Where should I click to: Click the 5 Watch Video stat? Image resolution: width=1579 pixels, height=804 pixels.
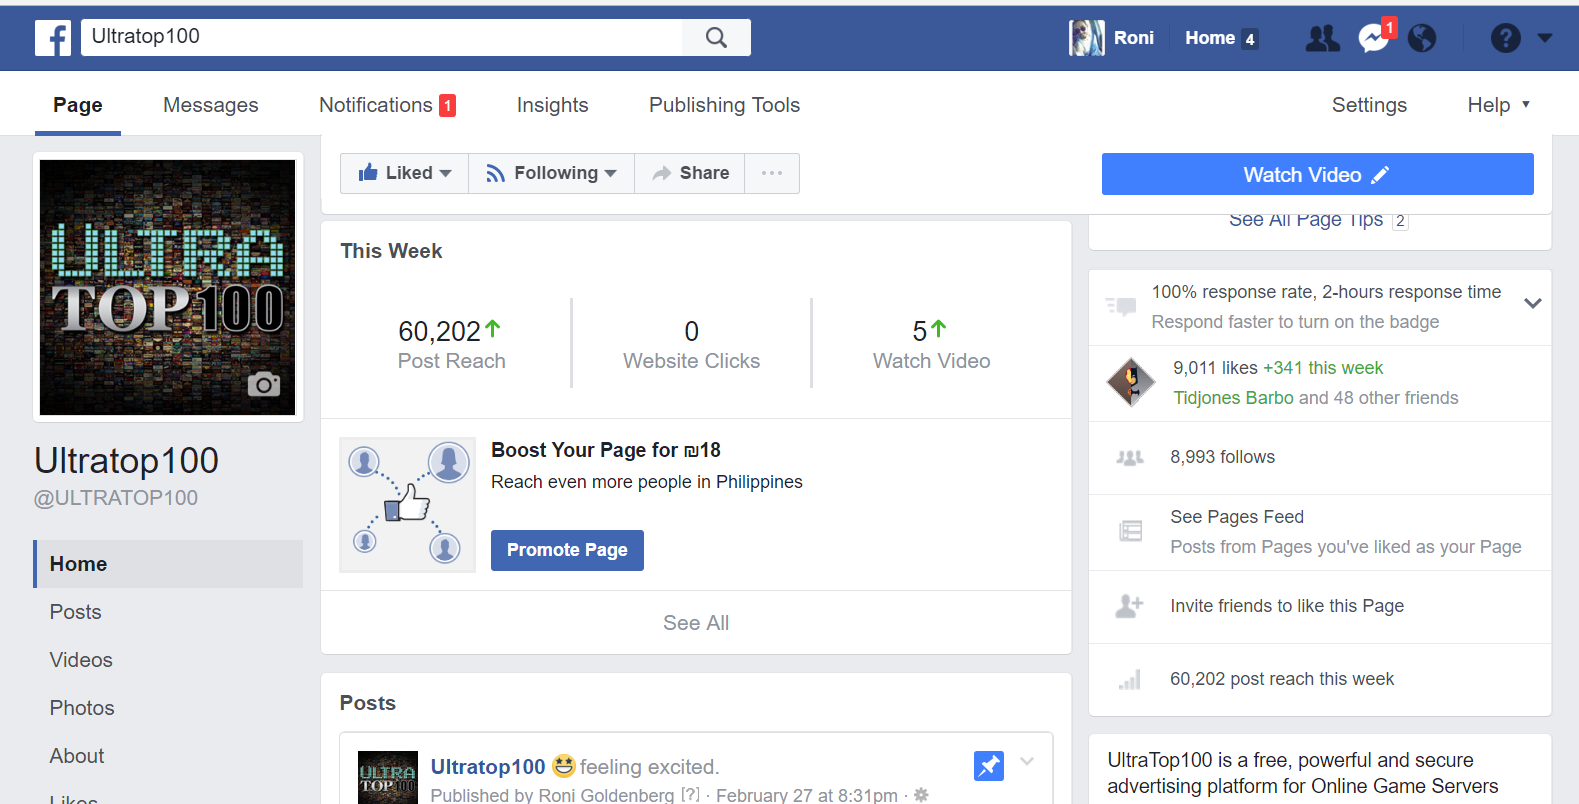(931, 343)
